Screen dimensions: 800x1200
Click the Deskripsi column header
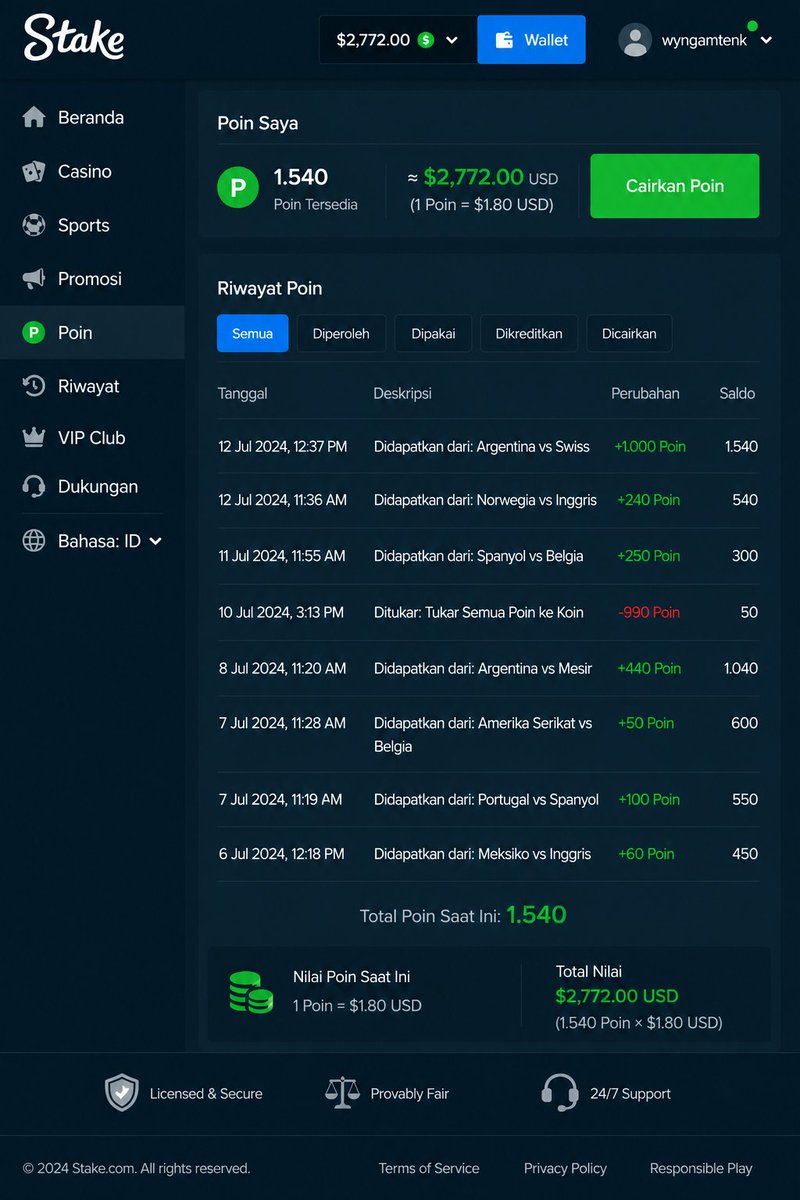(403, 393)
